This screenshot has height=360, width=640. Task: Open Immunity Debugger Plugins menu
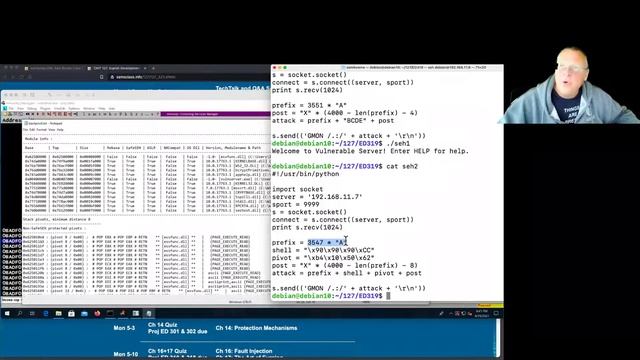pos(45,109)
